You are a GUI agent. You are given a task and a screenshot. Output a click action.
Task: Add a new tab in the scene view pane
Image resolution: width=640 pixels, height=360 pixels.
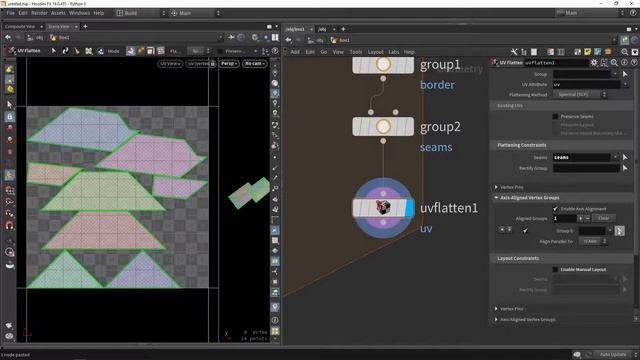coord(85,27)
